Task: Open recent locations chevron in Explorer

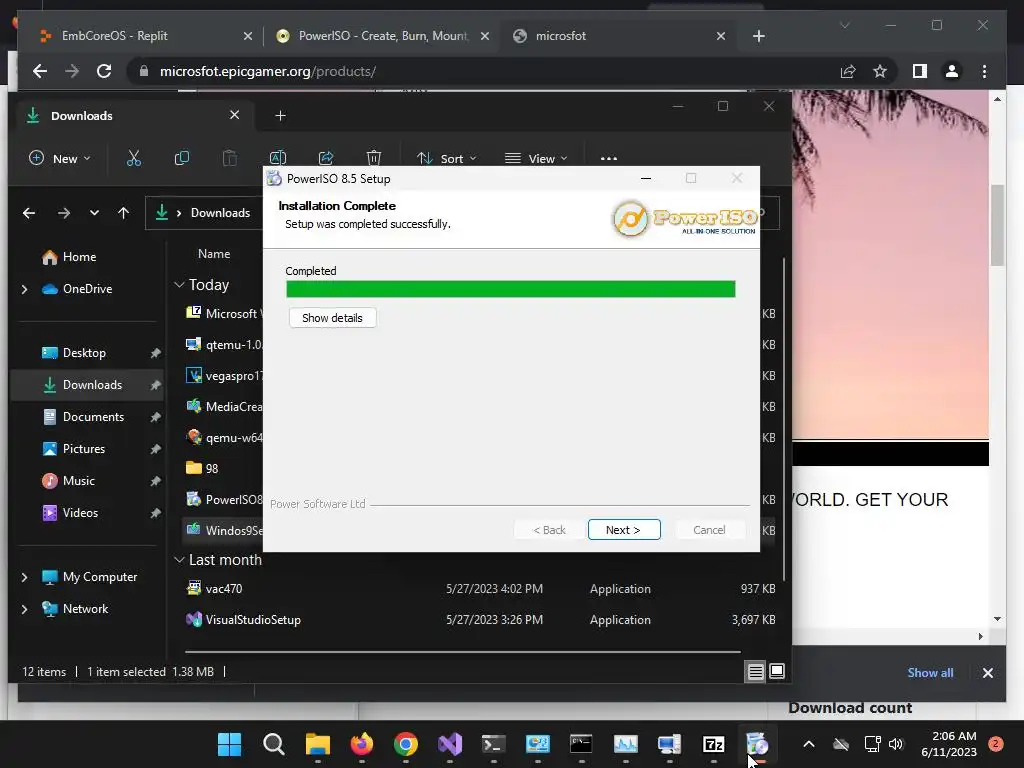Action: tap(94, 213)
